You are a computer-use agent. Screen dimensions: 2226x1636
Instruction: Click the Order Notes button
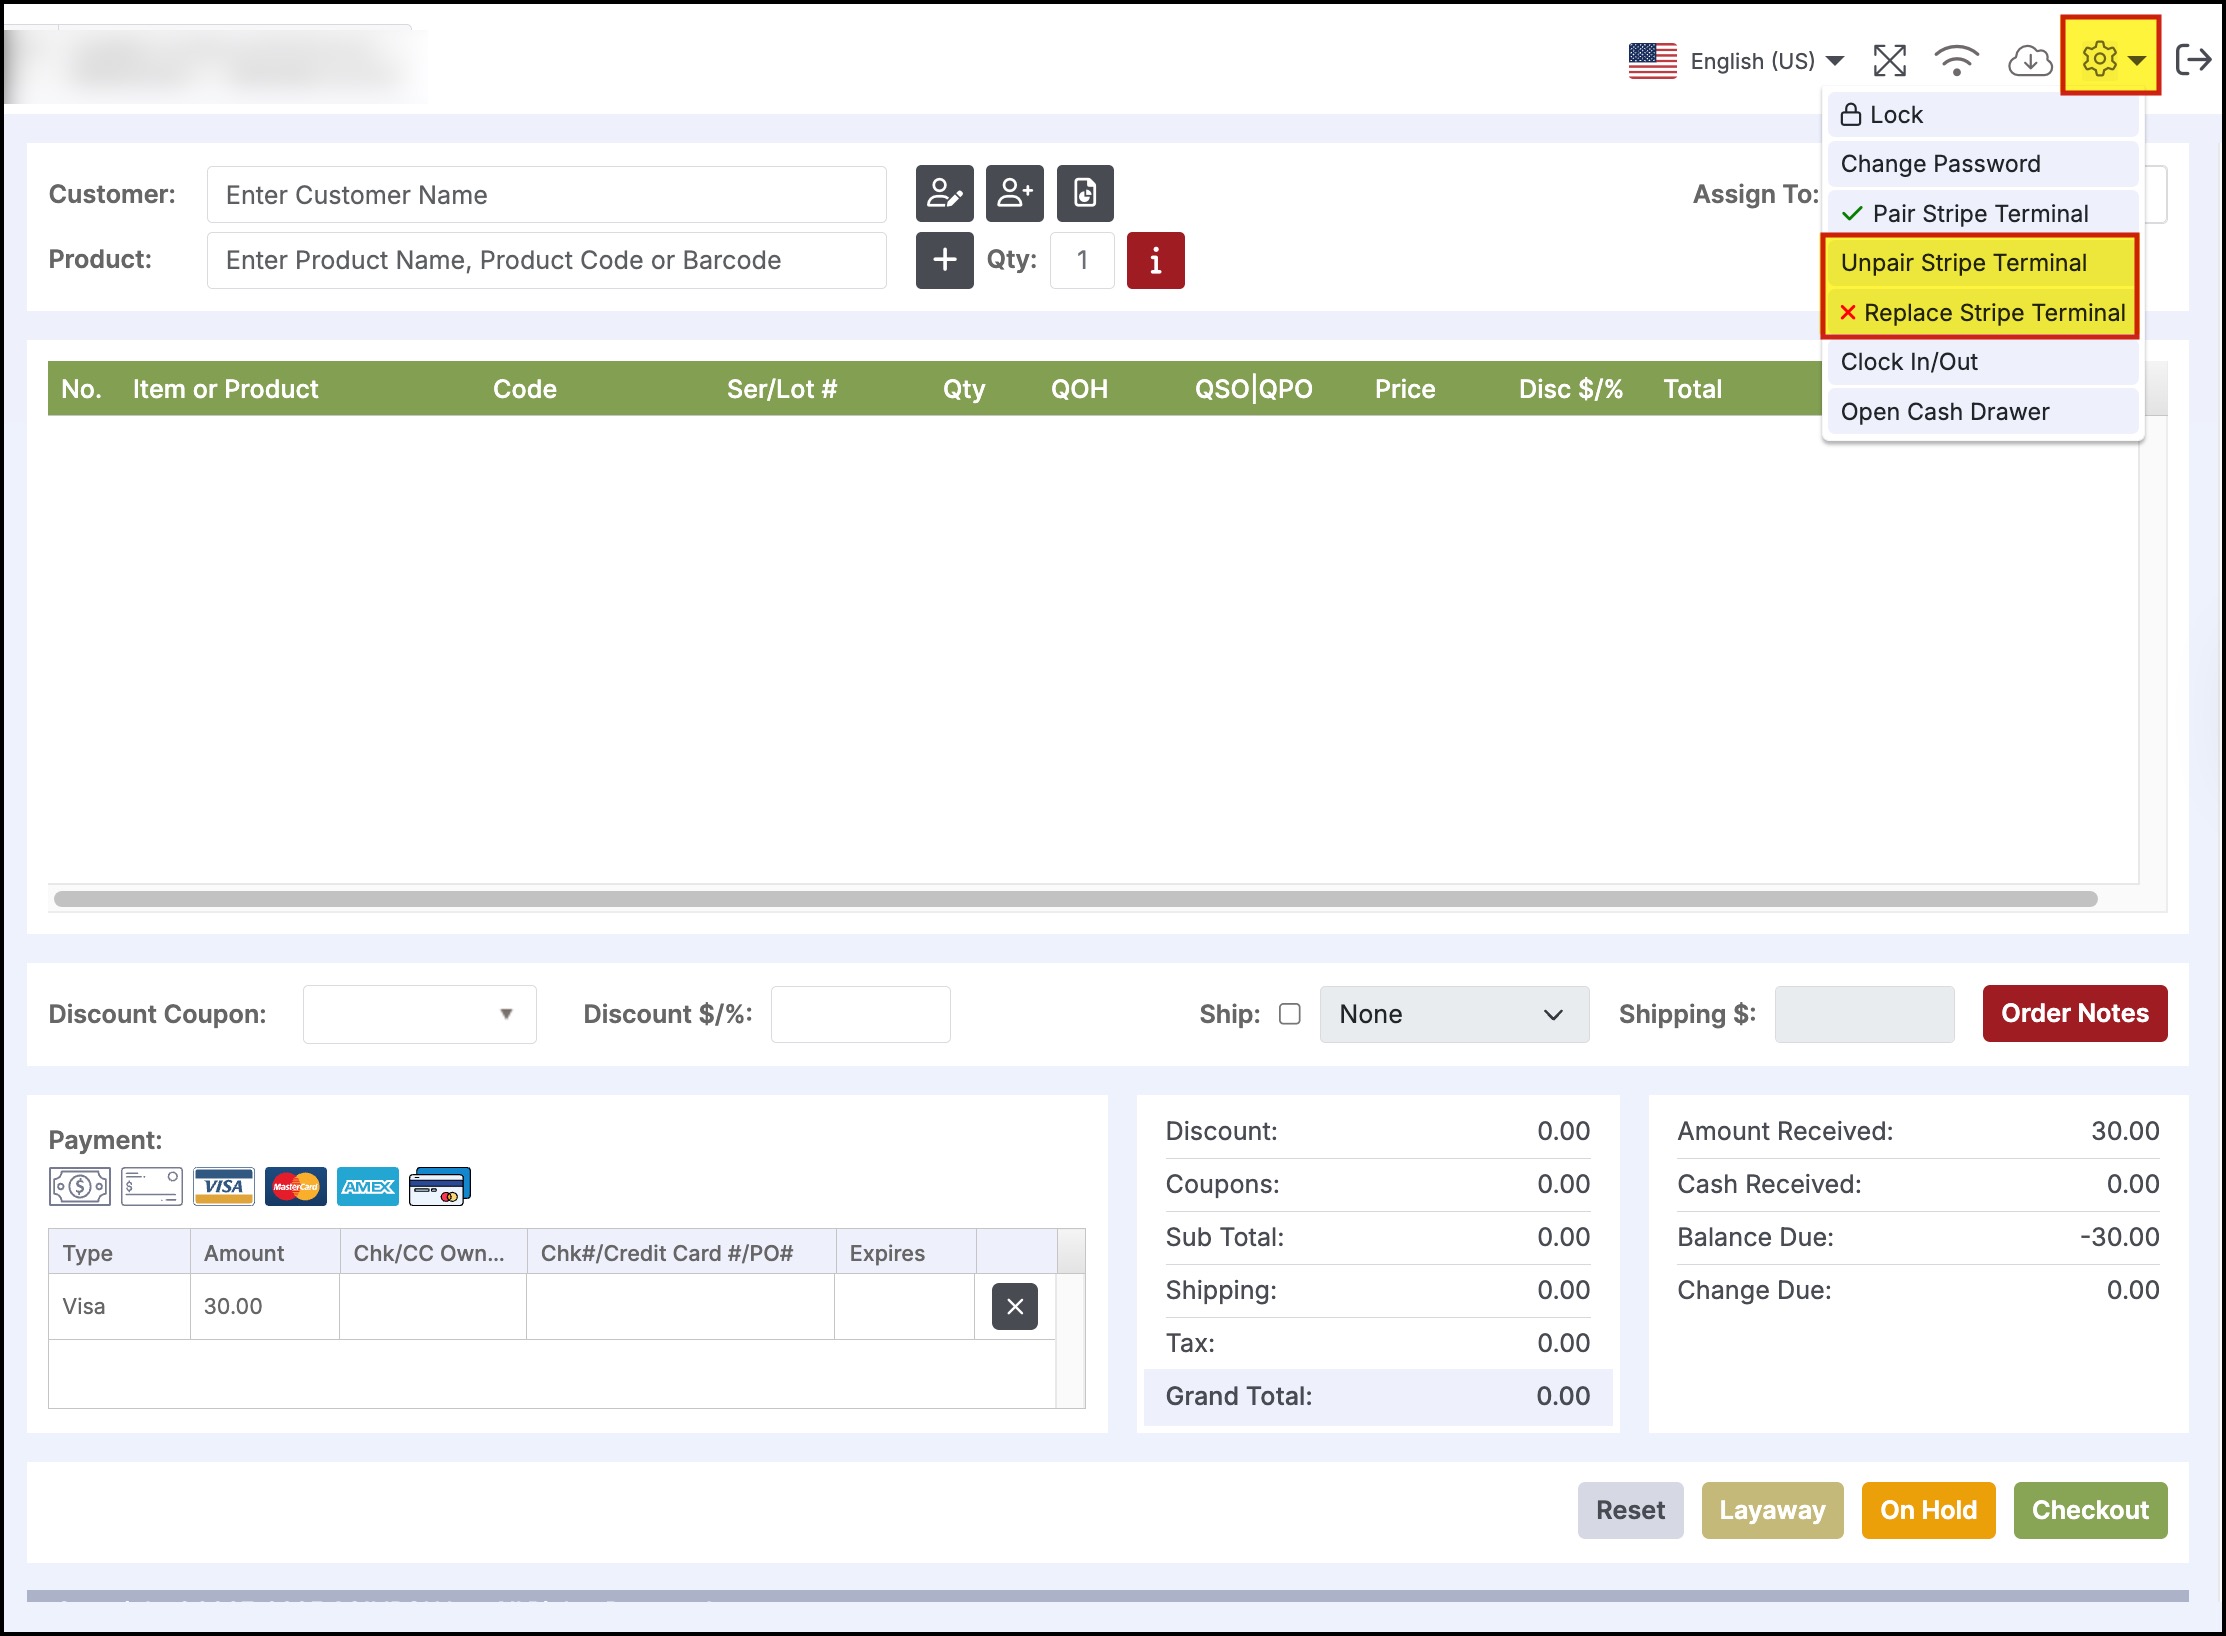point(2074,1013)
